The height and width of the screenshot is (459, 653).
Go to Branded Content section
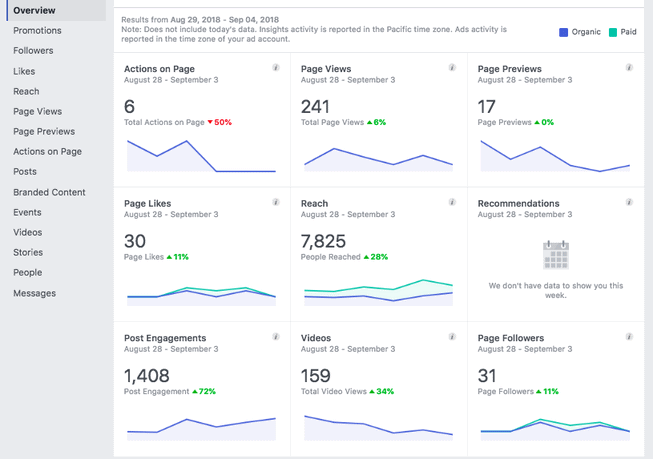[49, 192]
